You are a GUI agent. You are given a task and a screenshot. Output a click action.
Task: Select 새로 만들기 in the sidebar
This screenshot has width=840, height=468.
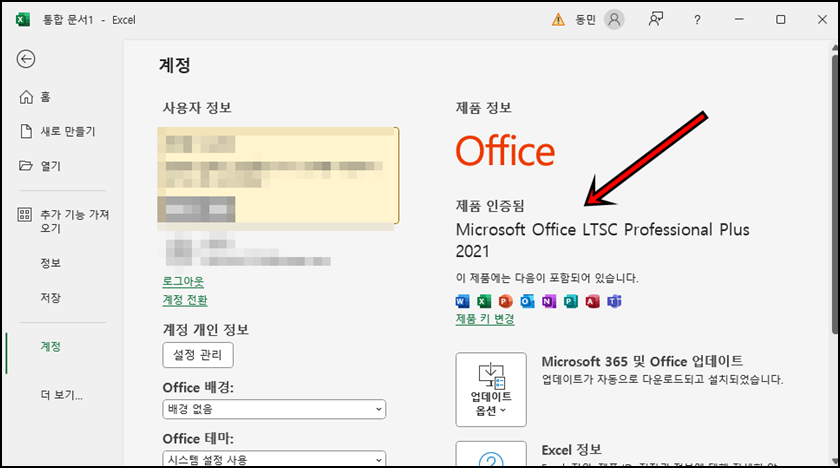(58, 131)
